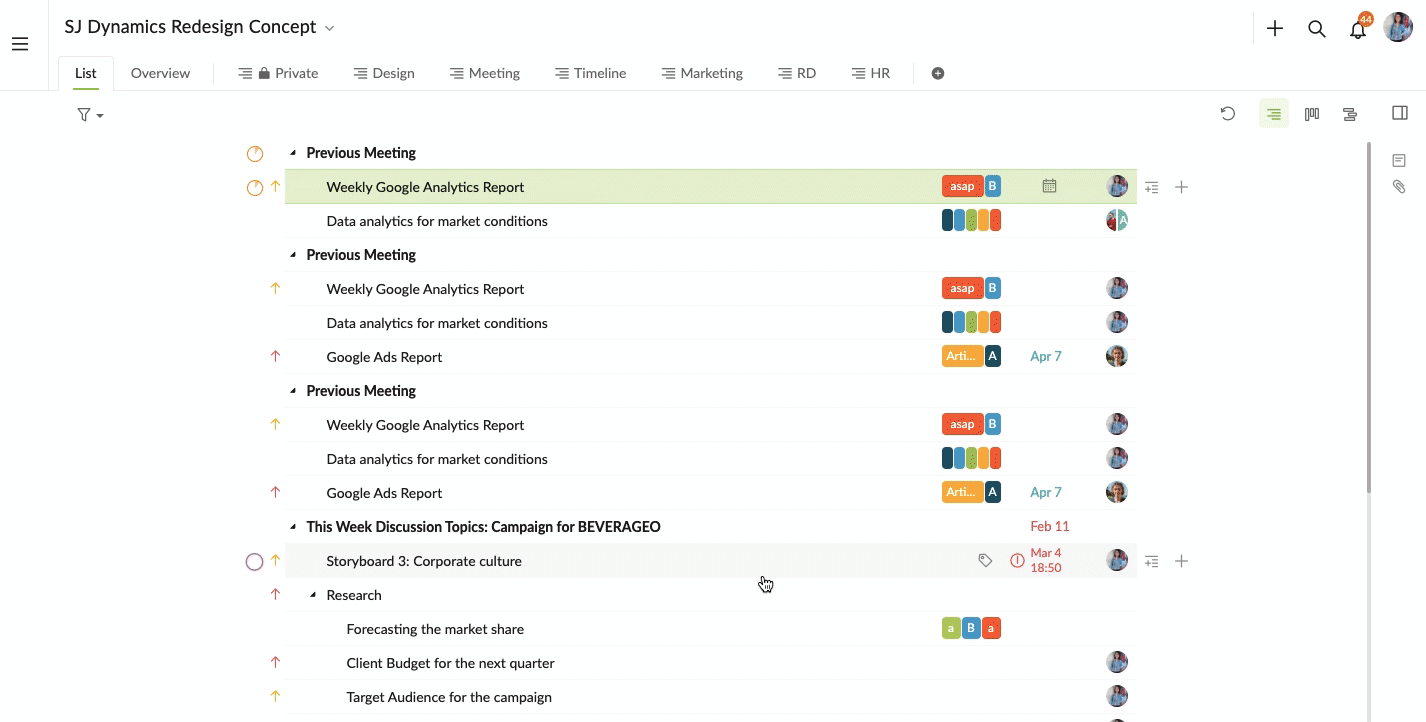
Task: Click priority arrow on highlighted Analytics Report row
Action: click(x=276, y=186)
